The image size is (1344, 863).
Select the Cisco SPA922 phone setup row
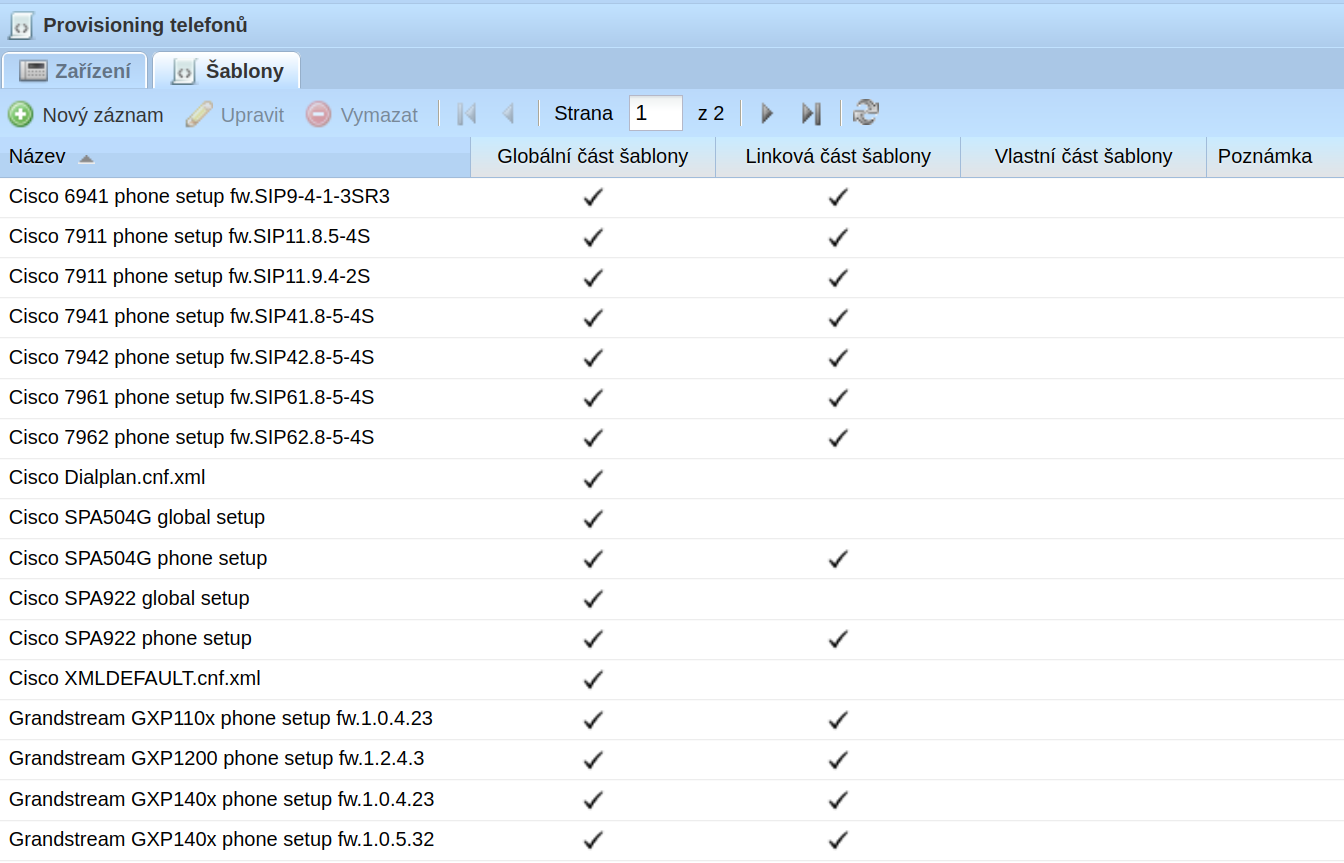pyautogui.click(x=672, y=640)
